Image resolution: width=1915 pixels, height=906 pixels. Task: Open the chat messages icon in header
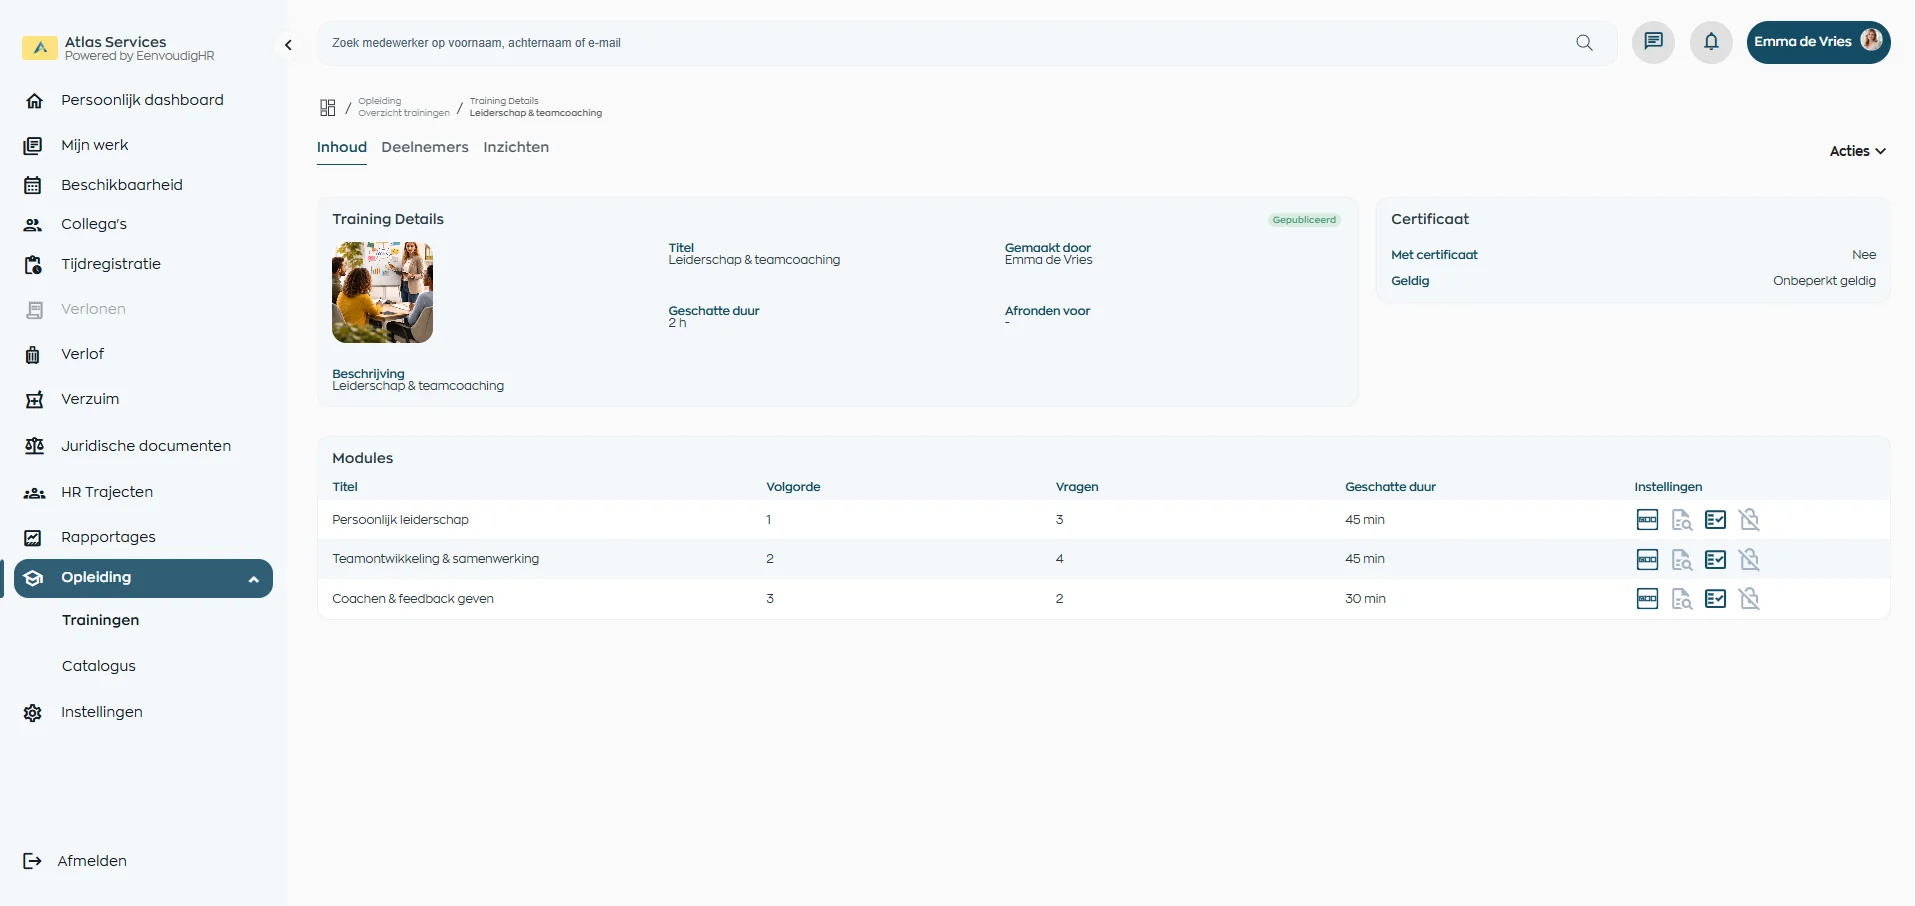[x=1653, y=42]
